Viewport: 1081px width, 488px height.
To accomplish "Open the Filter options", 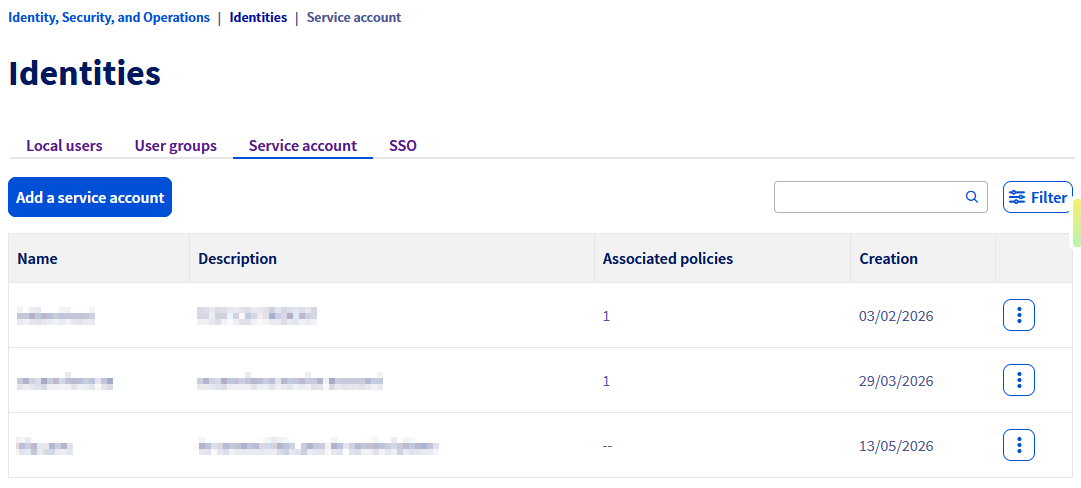I will (x=1038, y=197).
